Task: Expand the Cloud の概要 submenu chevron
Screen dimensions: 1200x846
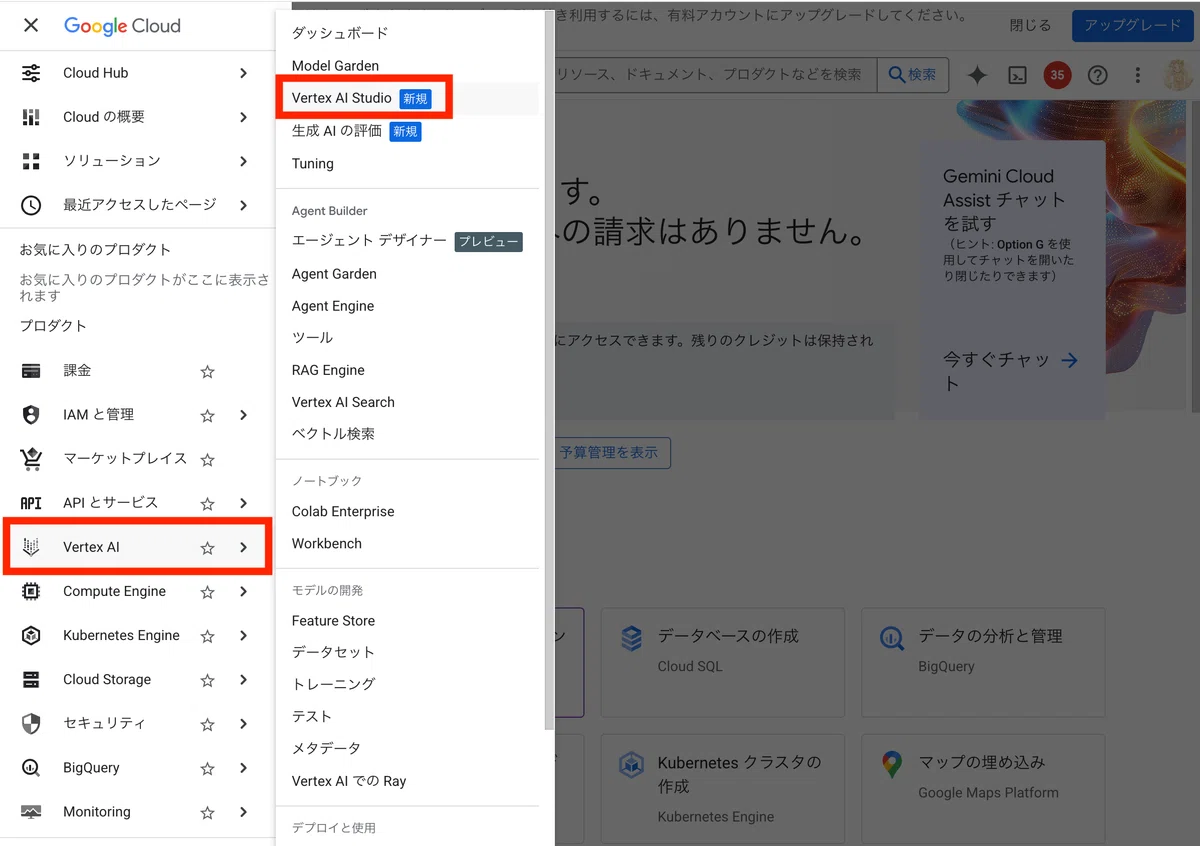Action: tap(243, 117)
